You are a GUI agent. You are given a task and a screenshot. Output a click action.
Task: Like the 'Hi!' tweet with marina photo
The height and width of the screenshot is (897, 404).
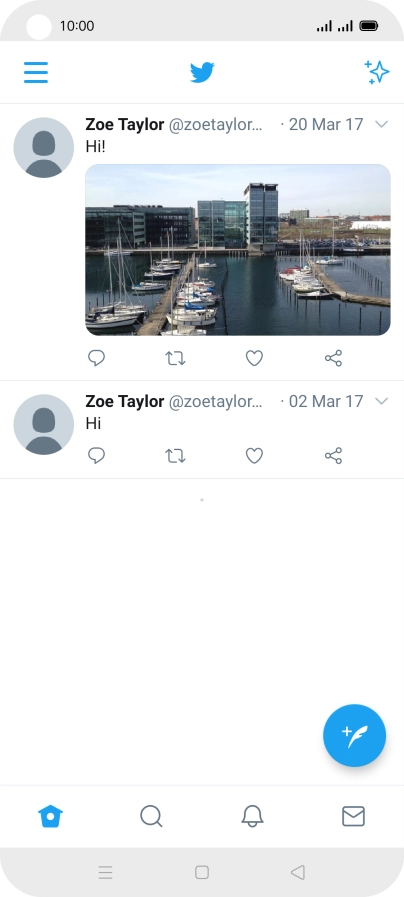(x=254, y=358)
